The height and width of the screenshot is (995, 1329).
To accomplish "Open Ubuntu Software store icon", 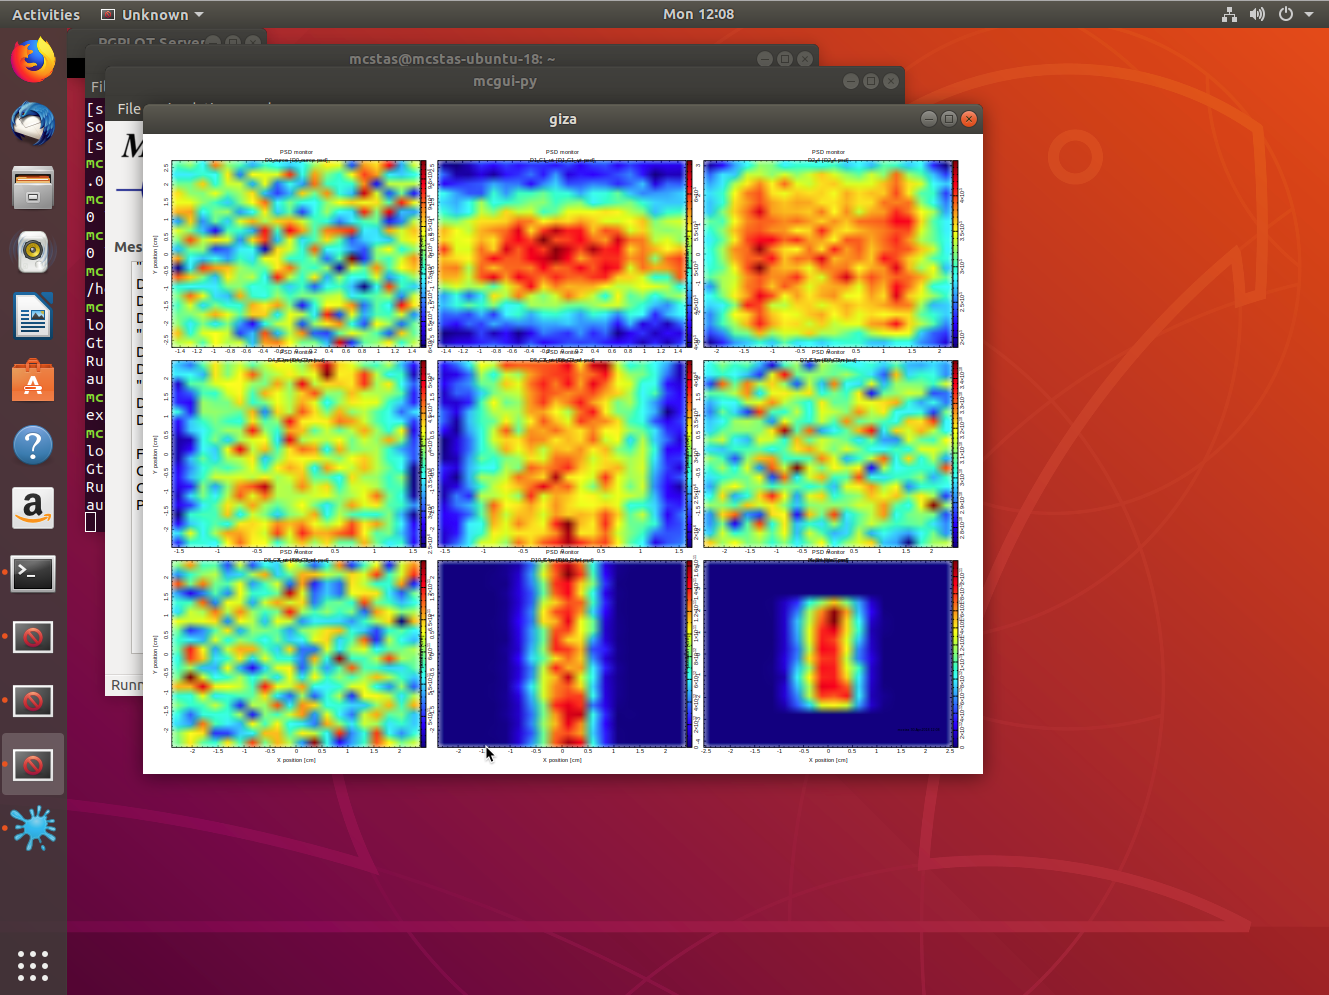I will (x=33, y=381).
